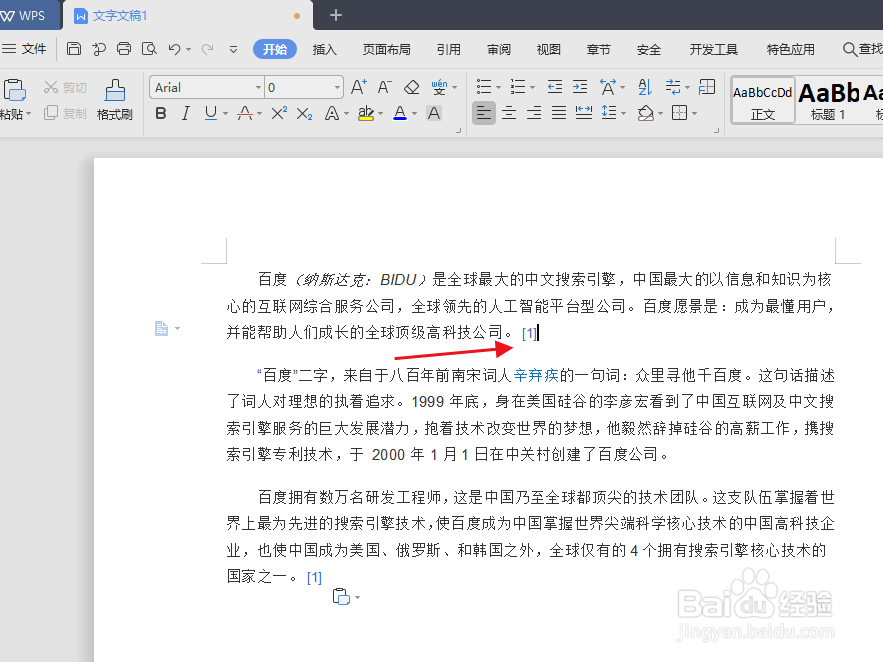Open the font size dropdown

coord(337,87)
